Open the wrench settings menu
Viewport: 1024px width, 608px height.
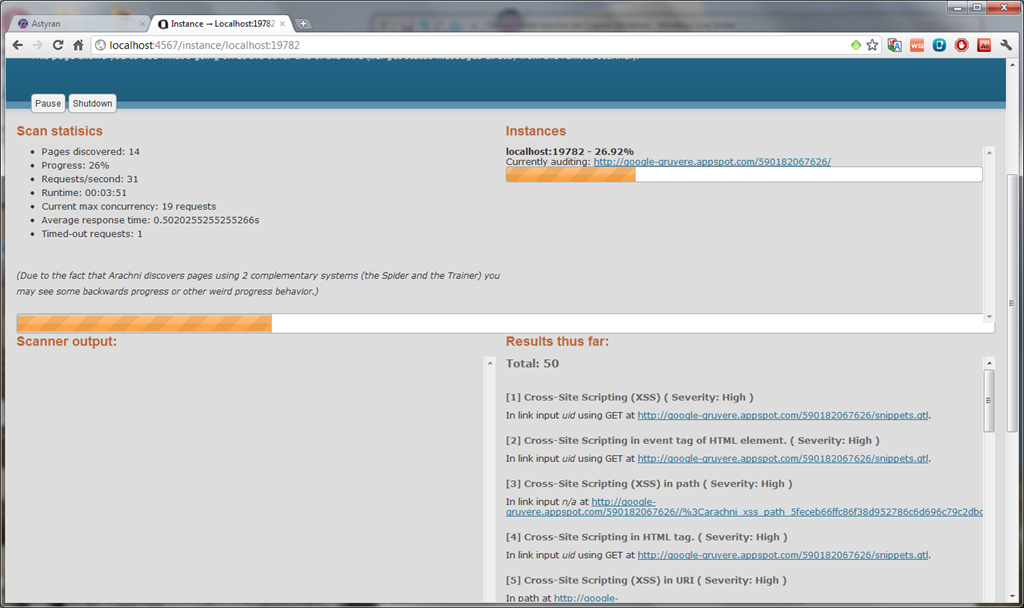(1006, 45)
